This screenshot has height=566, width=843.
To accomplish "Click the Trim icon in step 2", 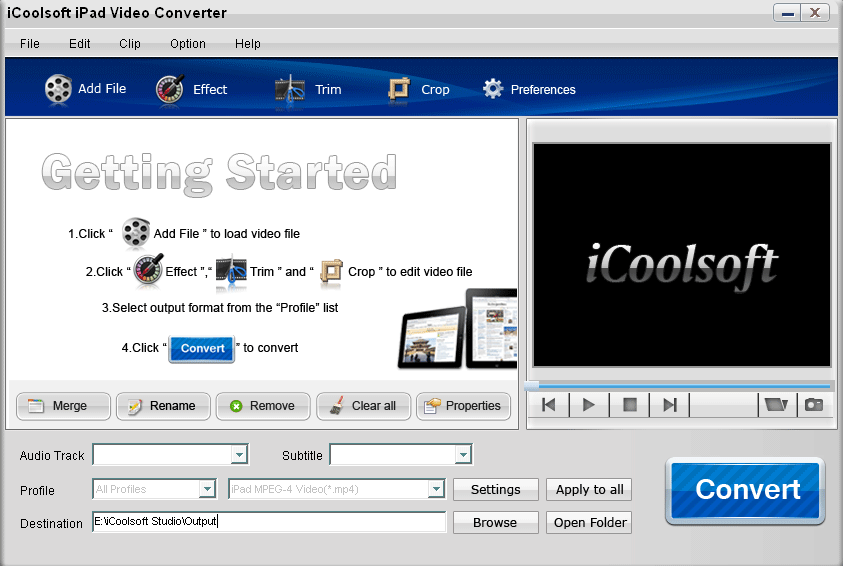I will point(231,271).
